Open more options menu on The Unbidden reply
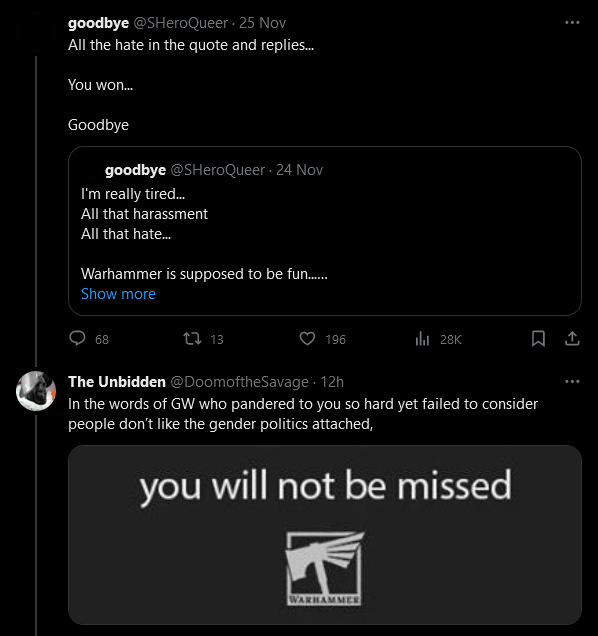 pos(572,381)
